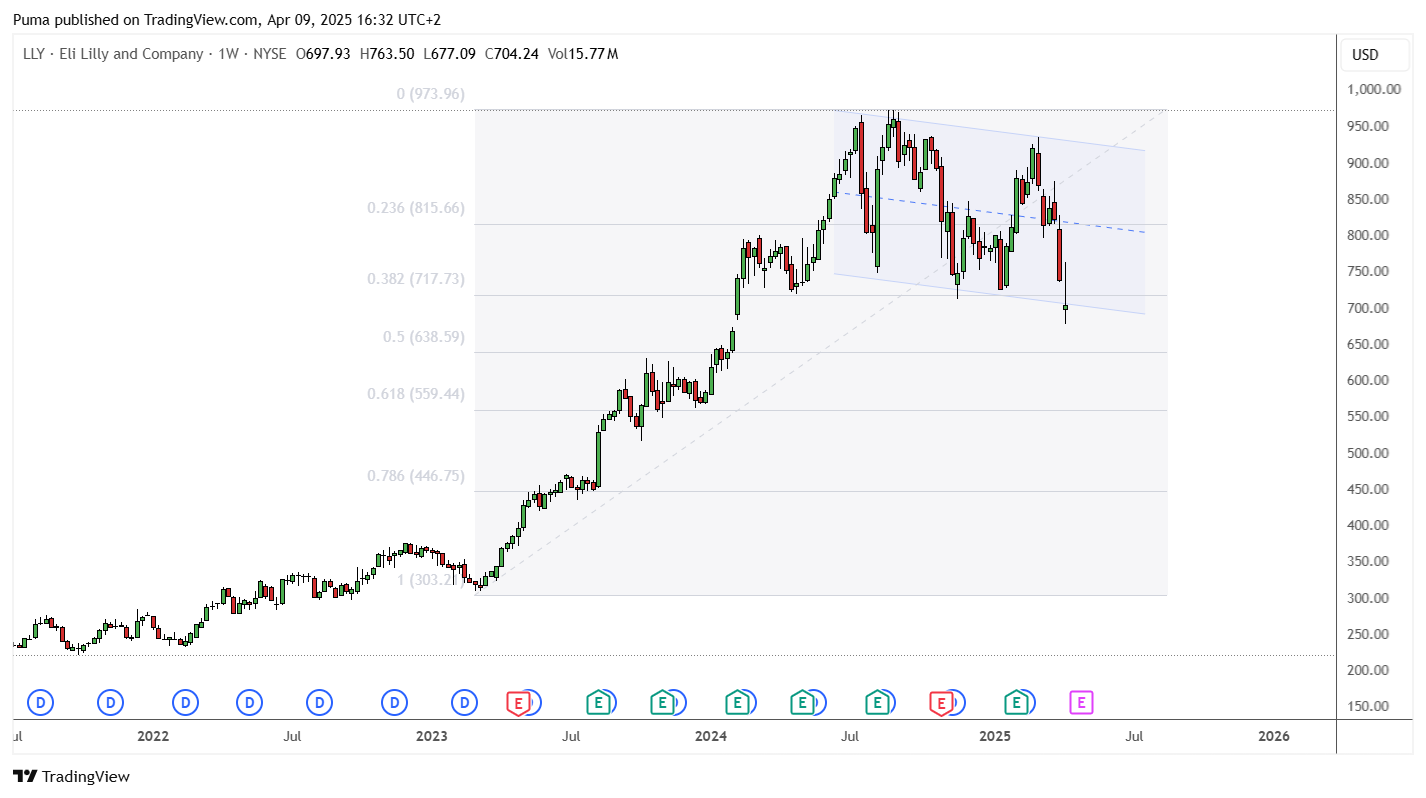Click the 2026 label on time axis
Image resolution: width=1426 pixels, height=798 pixels.
1273,737
